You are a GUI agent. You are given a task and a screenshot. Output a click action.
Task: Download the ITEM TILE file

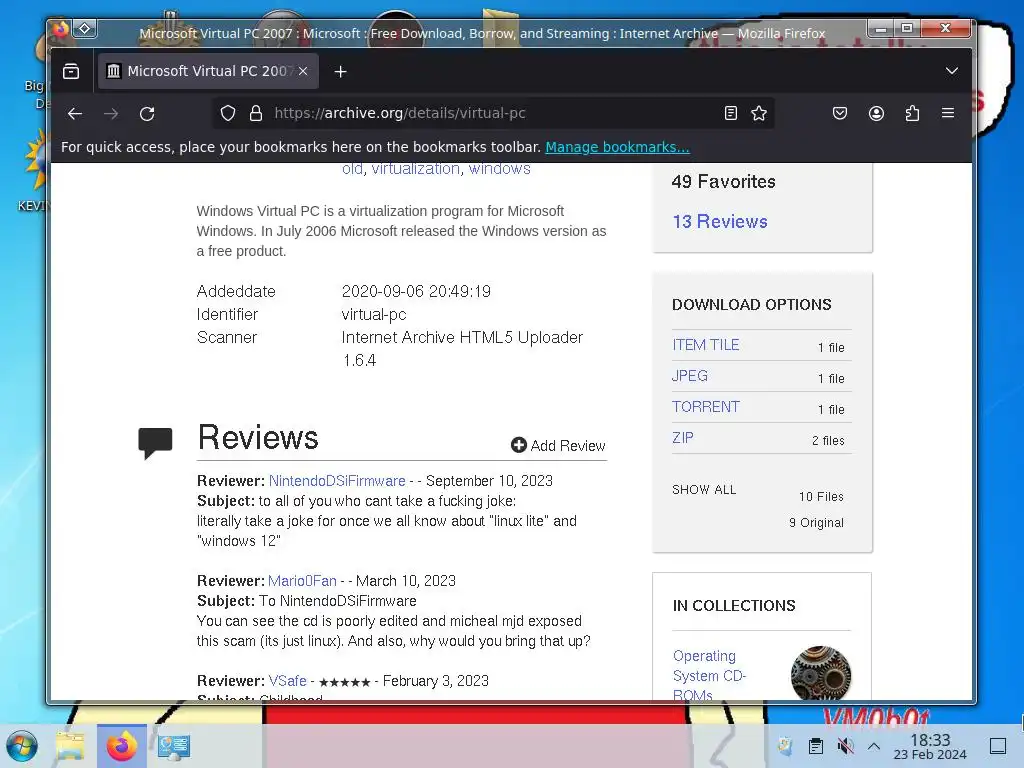(705, 345)
